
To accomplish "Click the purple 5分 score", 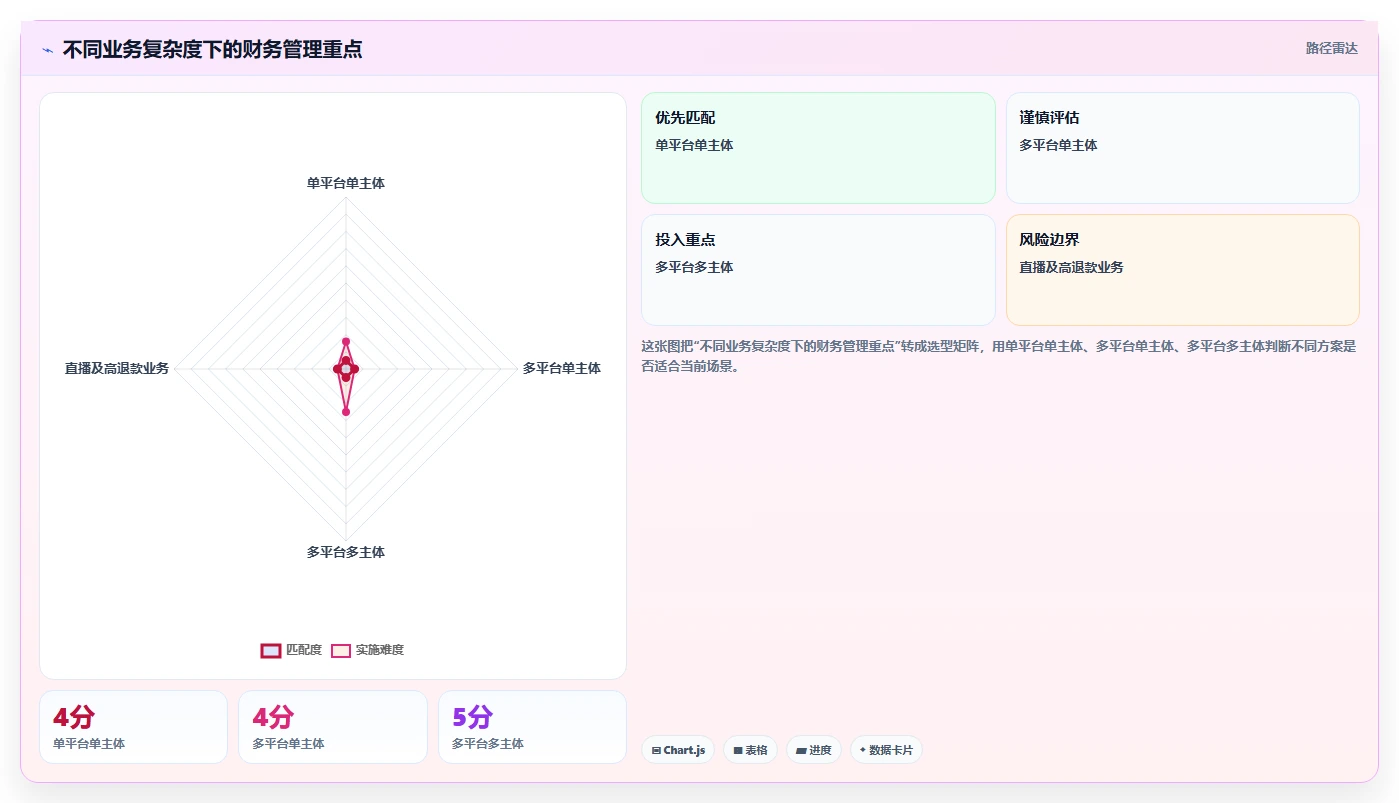I will coord(473,717).
